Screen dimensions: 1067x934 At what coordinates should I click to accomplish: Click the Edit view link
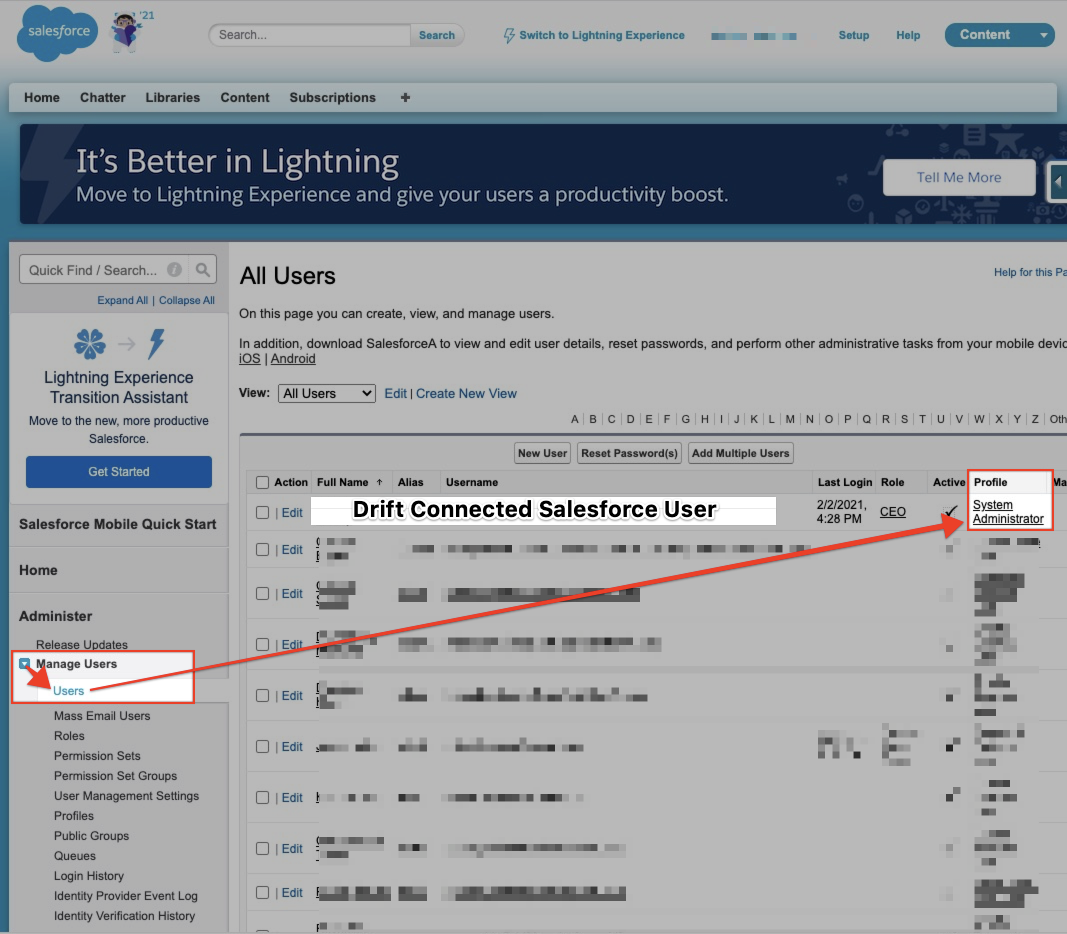395,393
